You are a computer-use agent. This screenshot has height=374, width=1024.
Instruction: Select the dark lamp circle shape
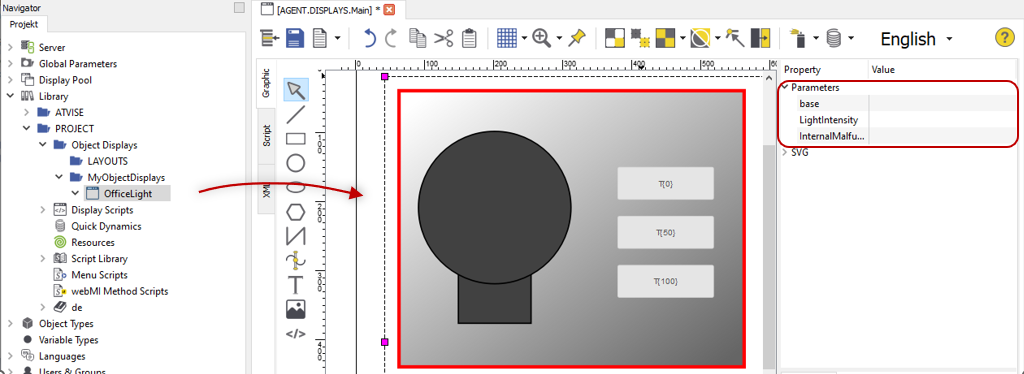[494, 207]
